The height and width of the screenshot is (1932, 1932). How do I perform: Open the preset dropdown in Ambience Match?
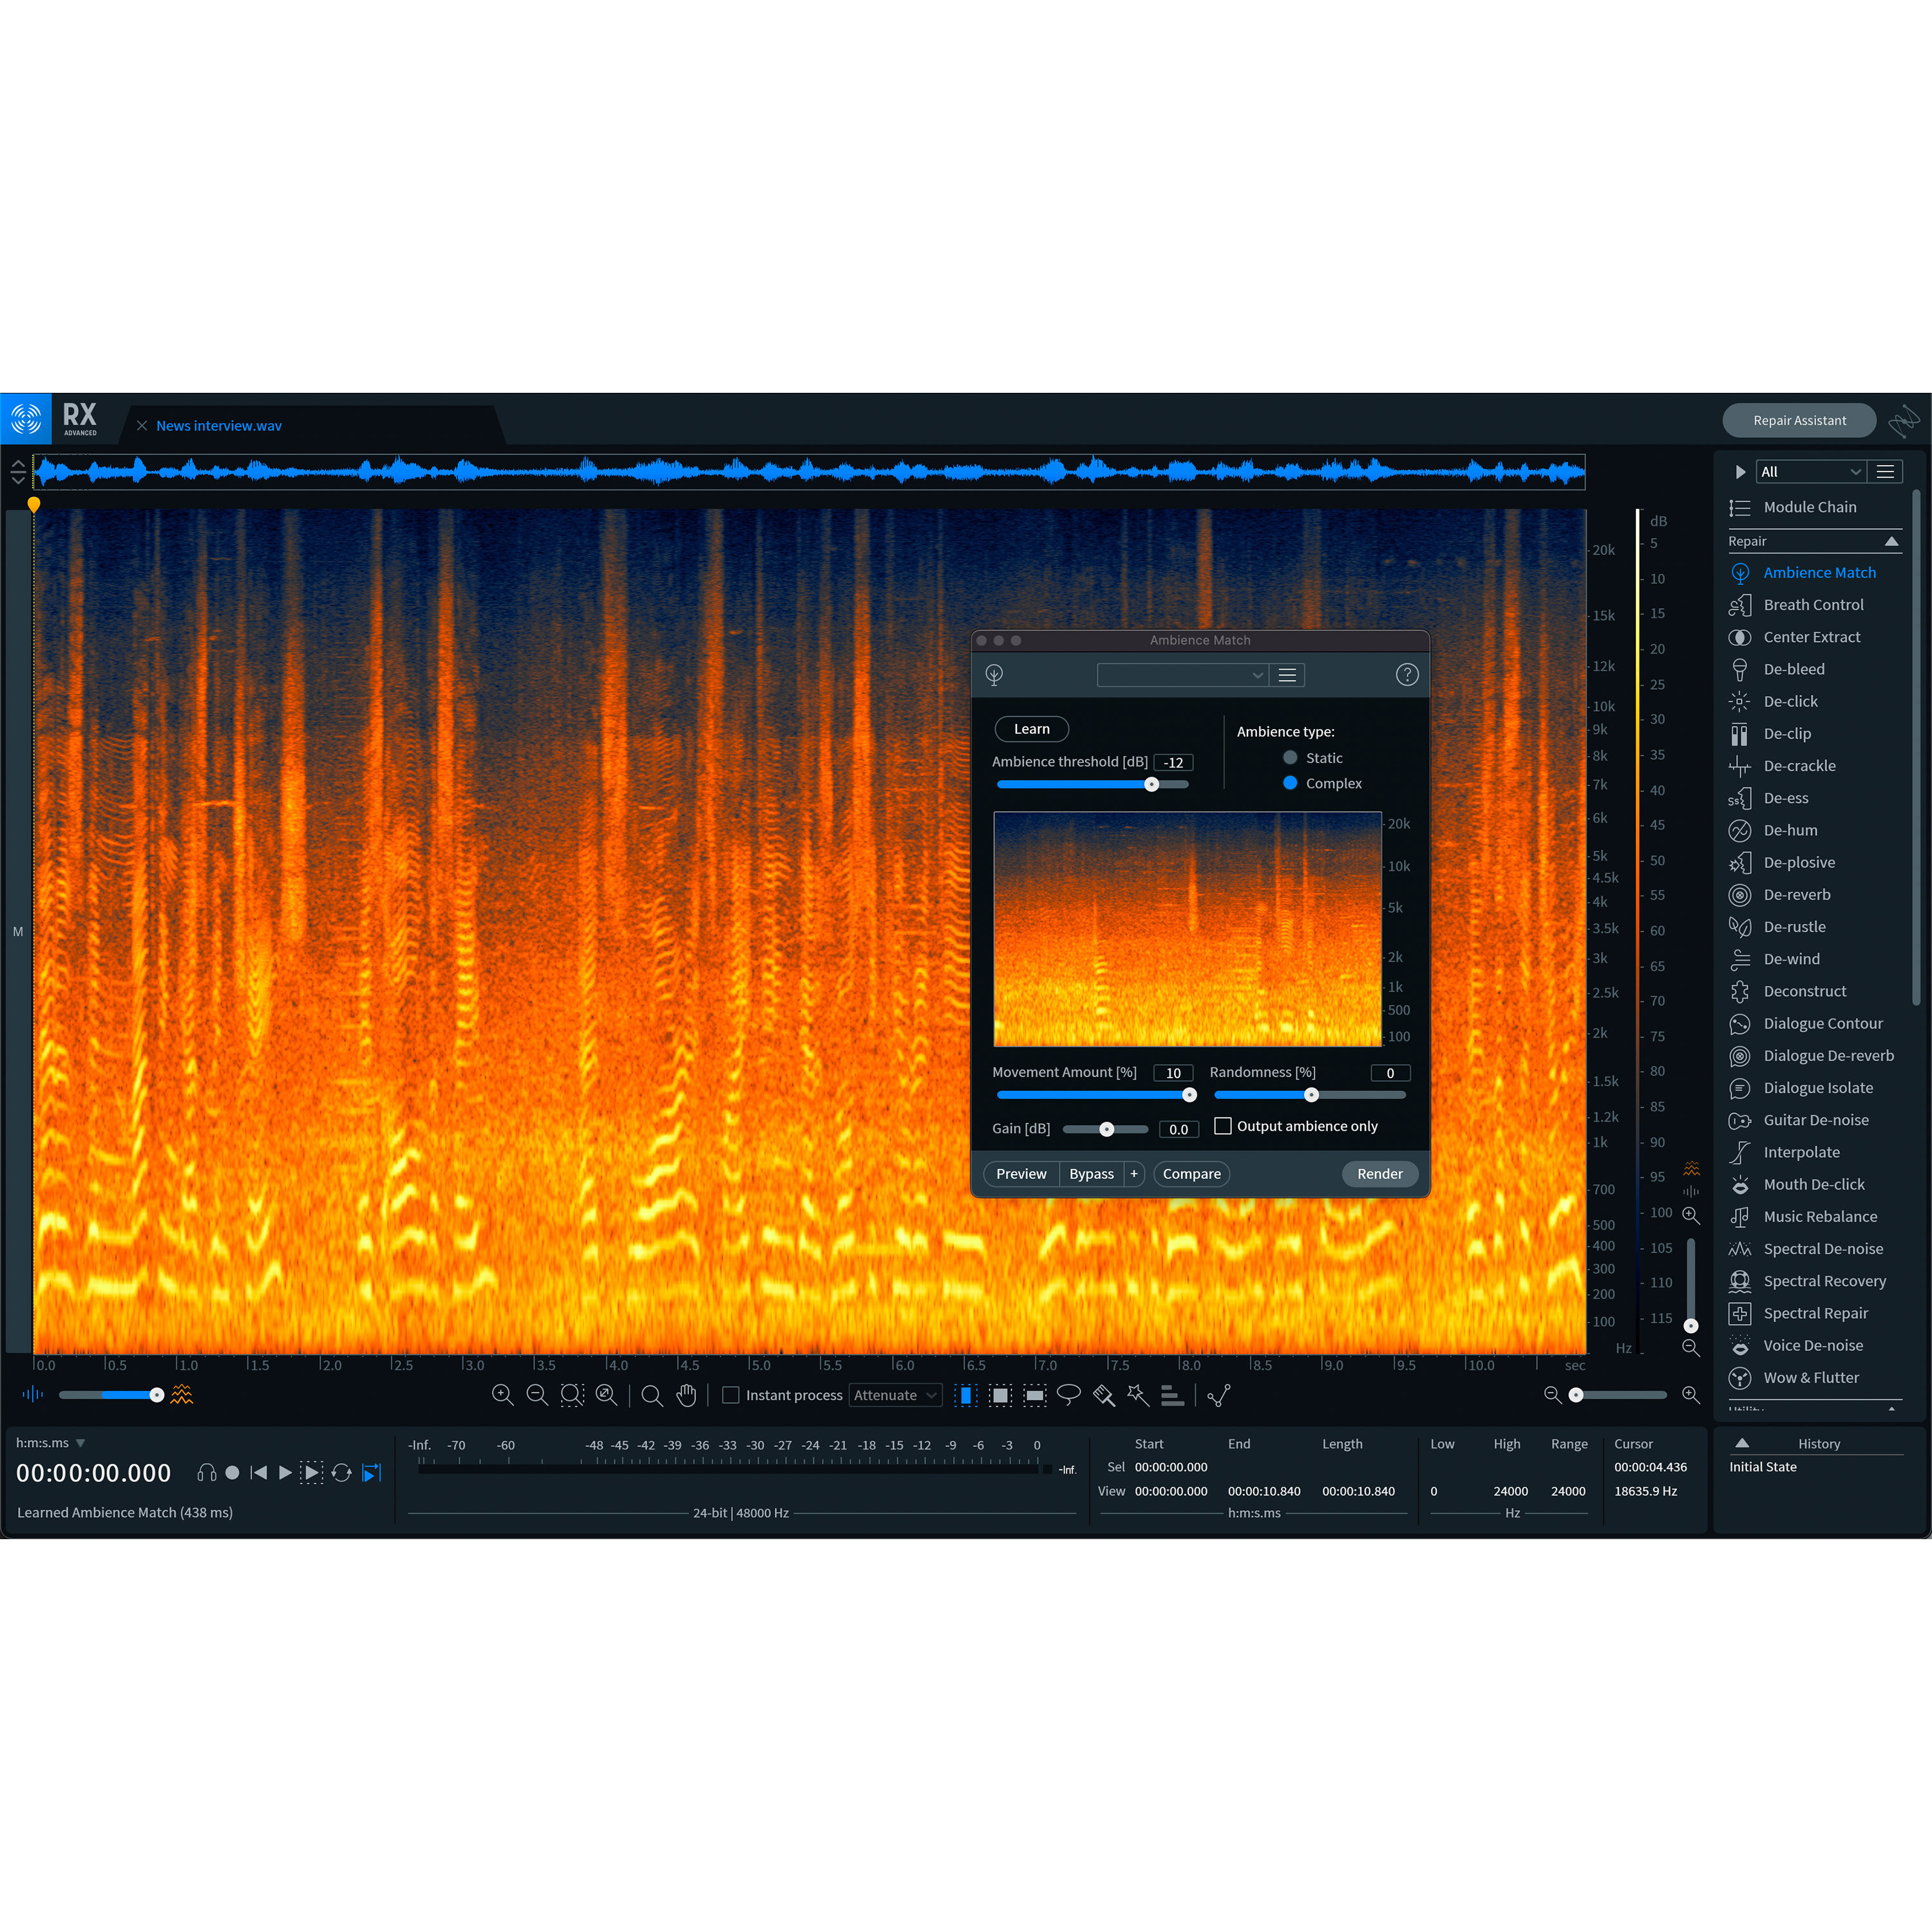tap(1182, 674)
